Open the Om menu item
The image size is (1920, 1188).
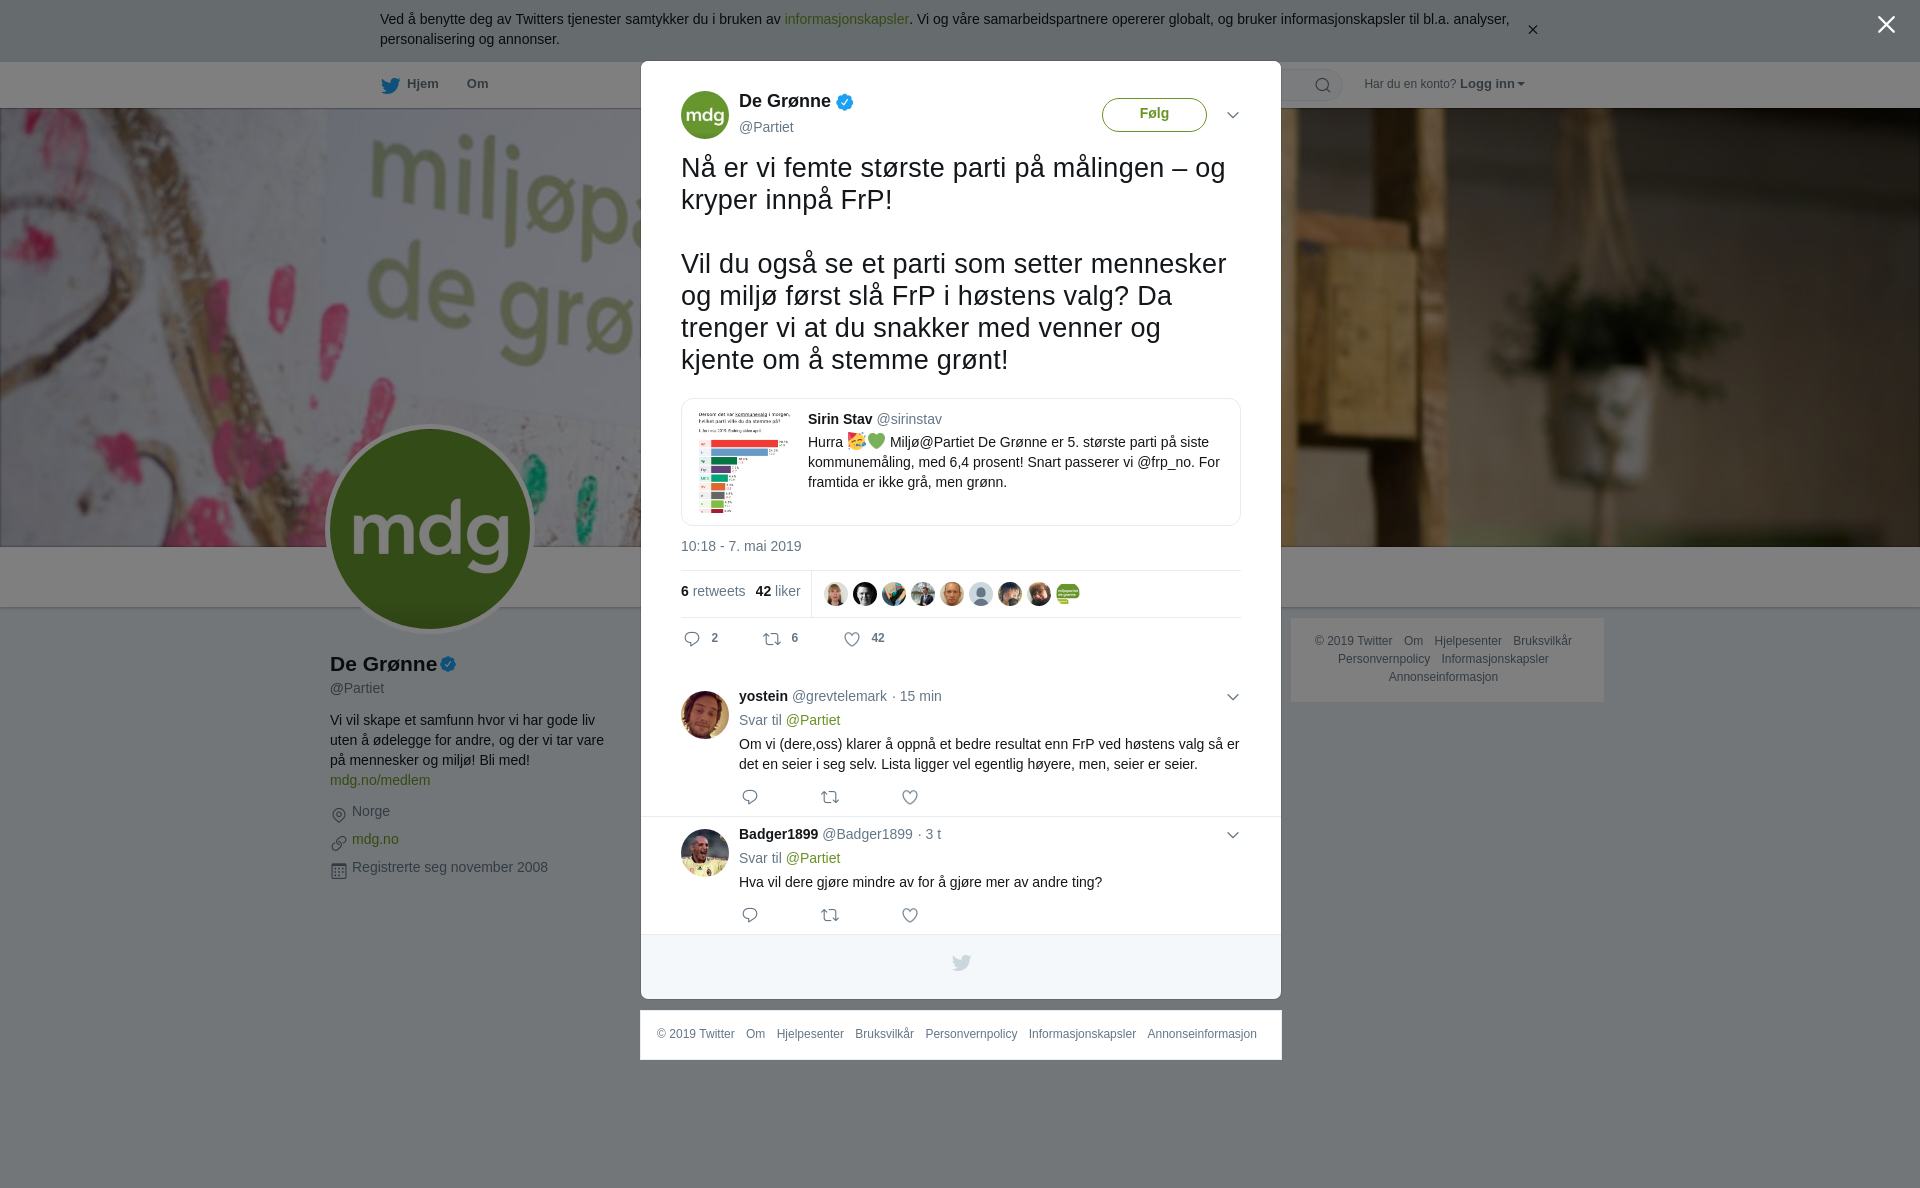coord(477,84)
